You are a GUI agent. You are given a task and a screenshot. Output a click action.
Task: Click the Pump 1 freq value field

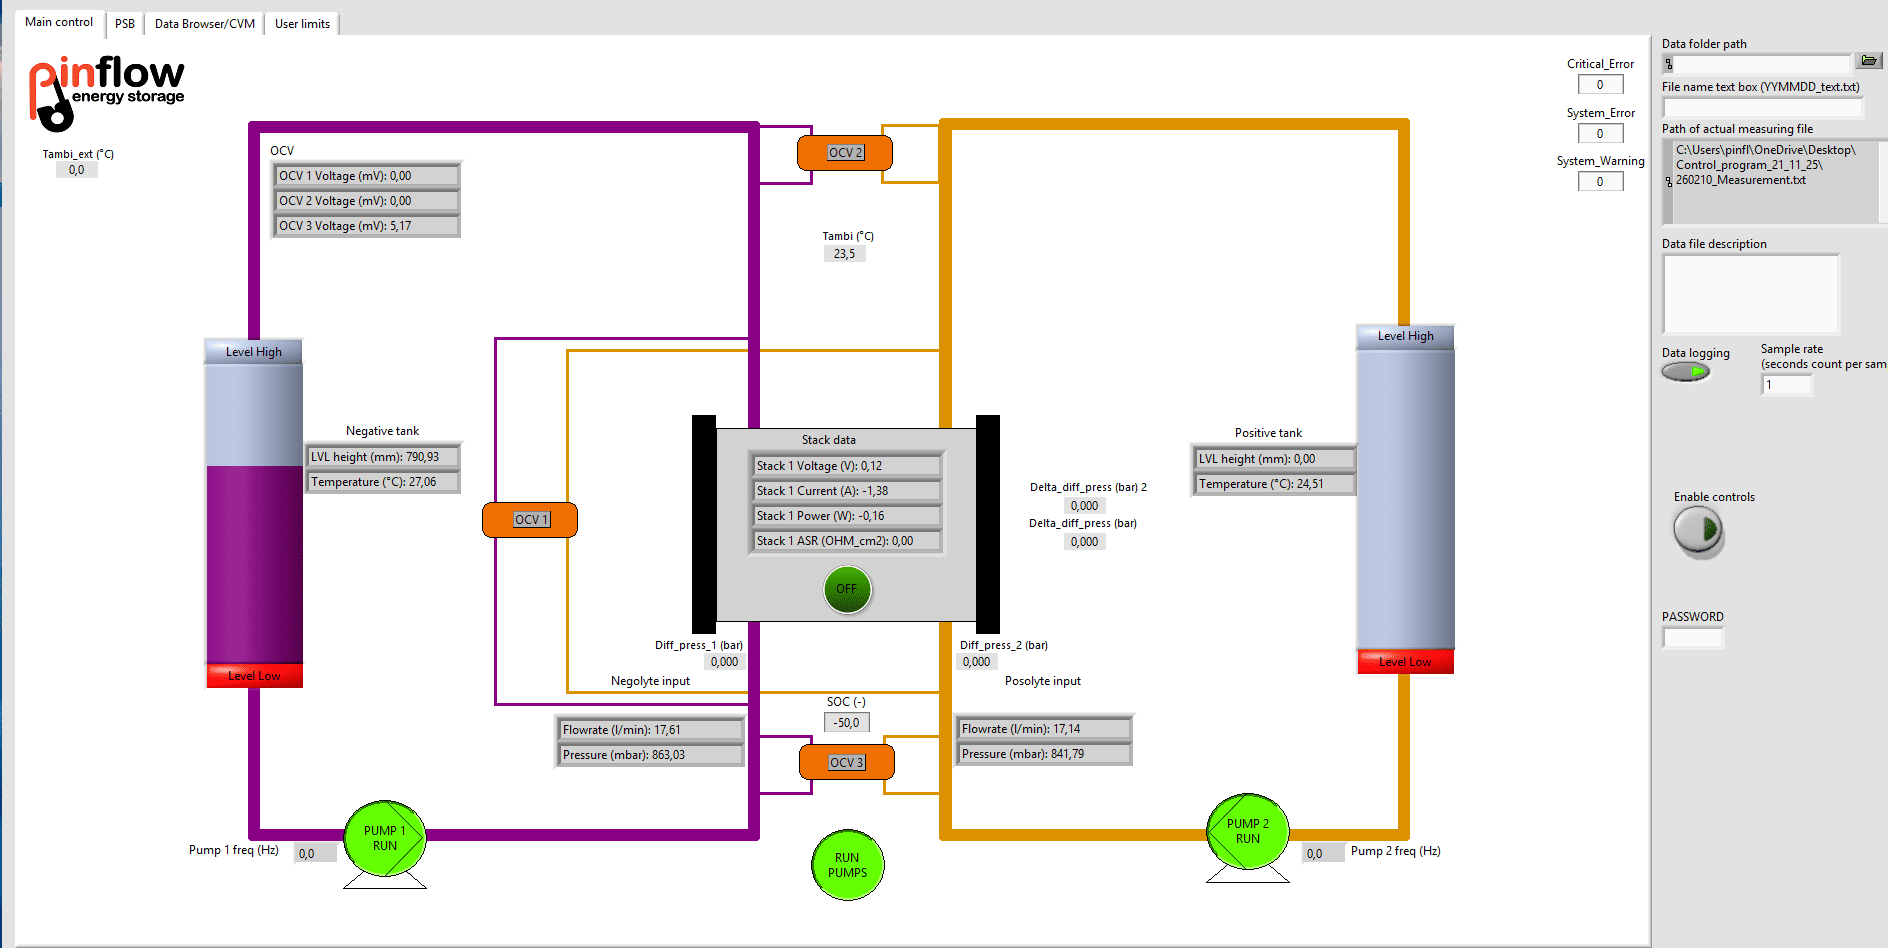(316, 853)
